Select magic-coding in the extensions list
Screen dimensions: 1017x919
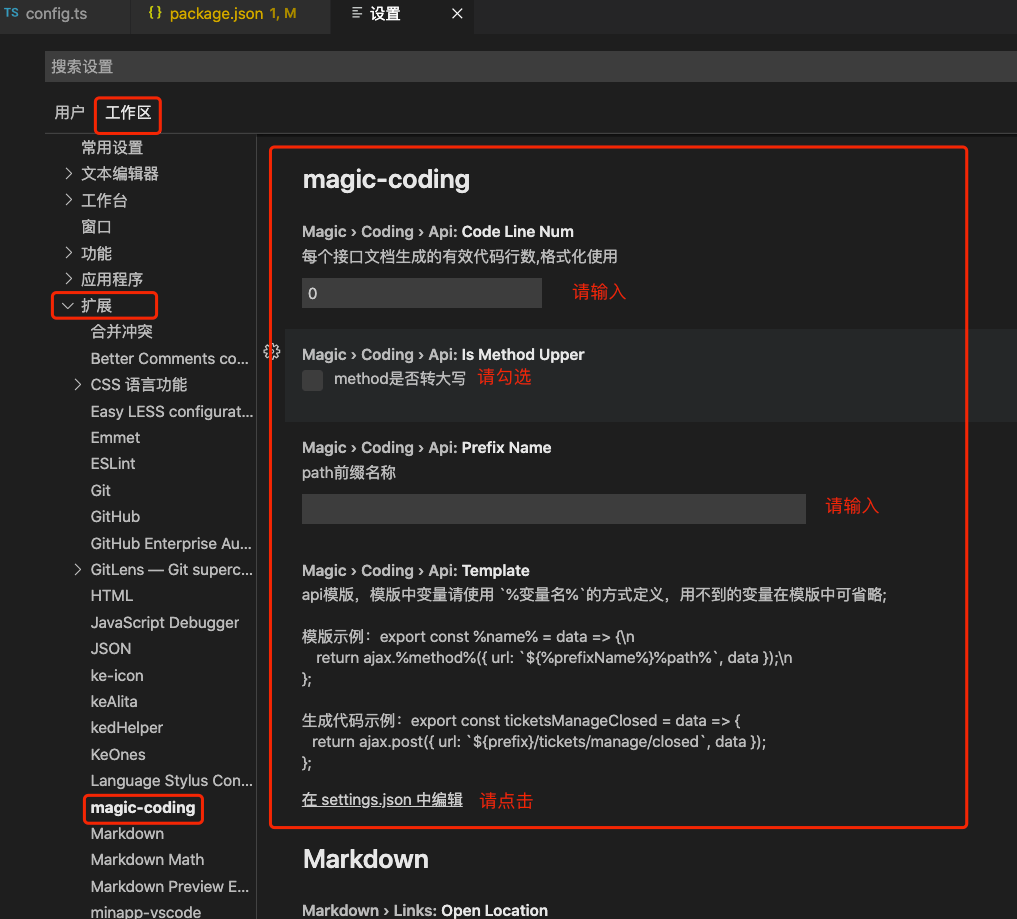coord(143,807)
